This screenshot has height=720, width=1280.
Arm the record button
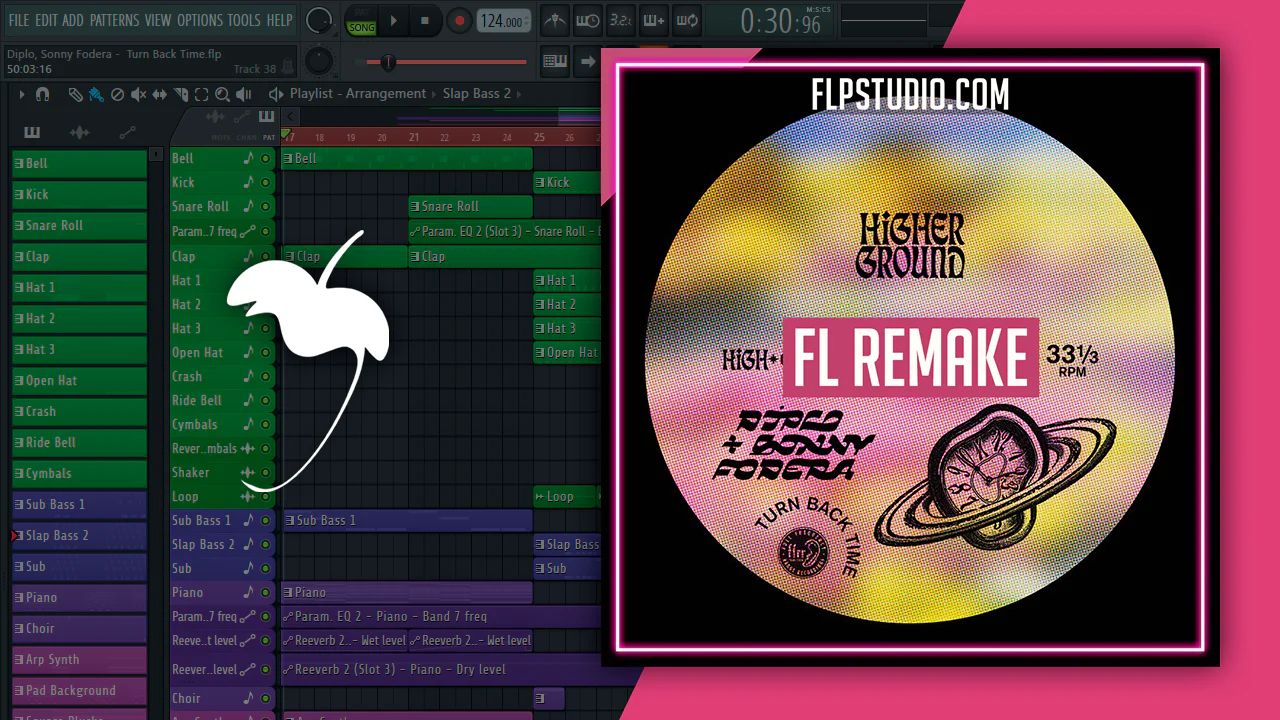[x=459, y=20]
